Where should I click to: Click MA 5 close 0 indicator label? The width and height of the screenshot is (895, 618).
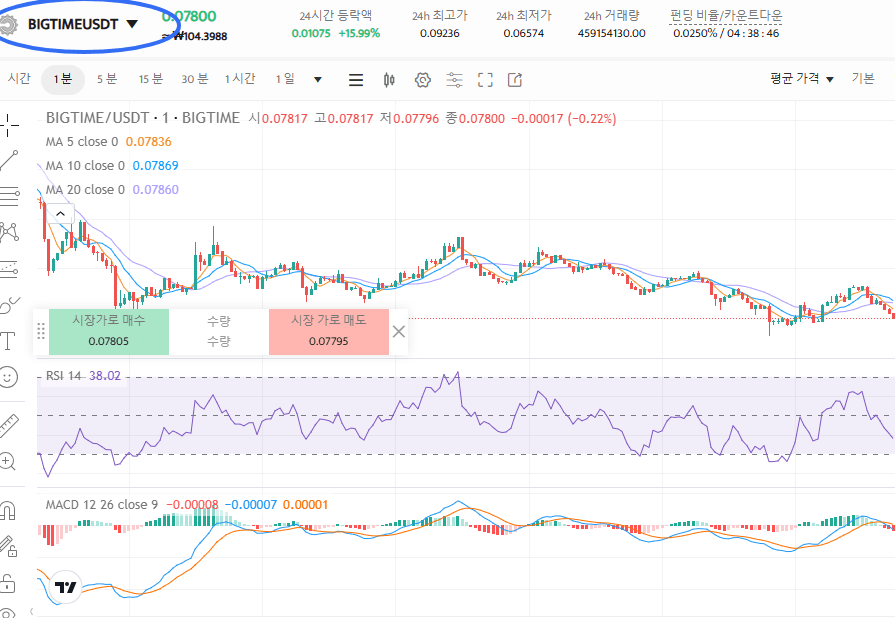click(82, 142)
